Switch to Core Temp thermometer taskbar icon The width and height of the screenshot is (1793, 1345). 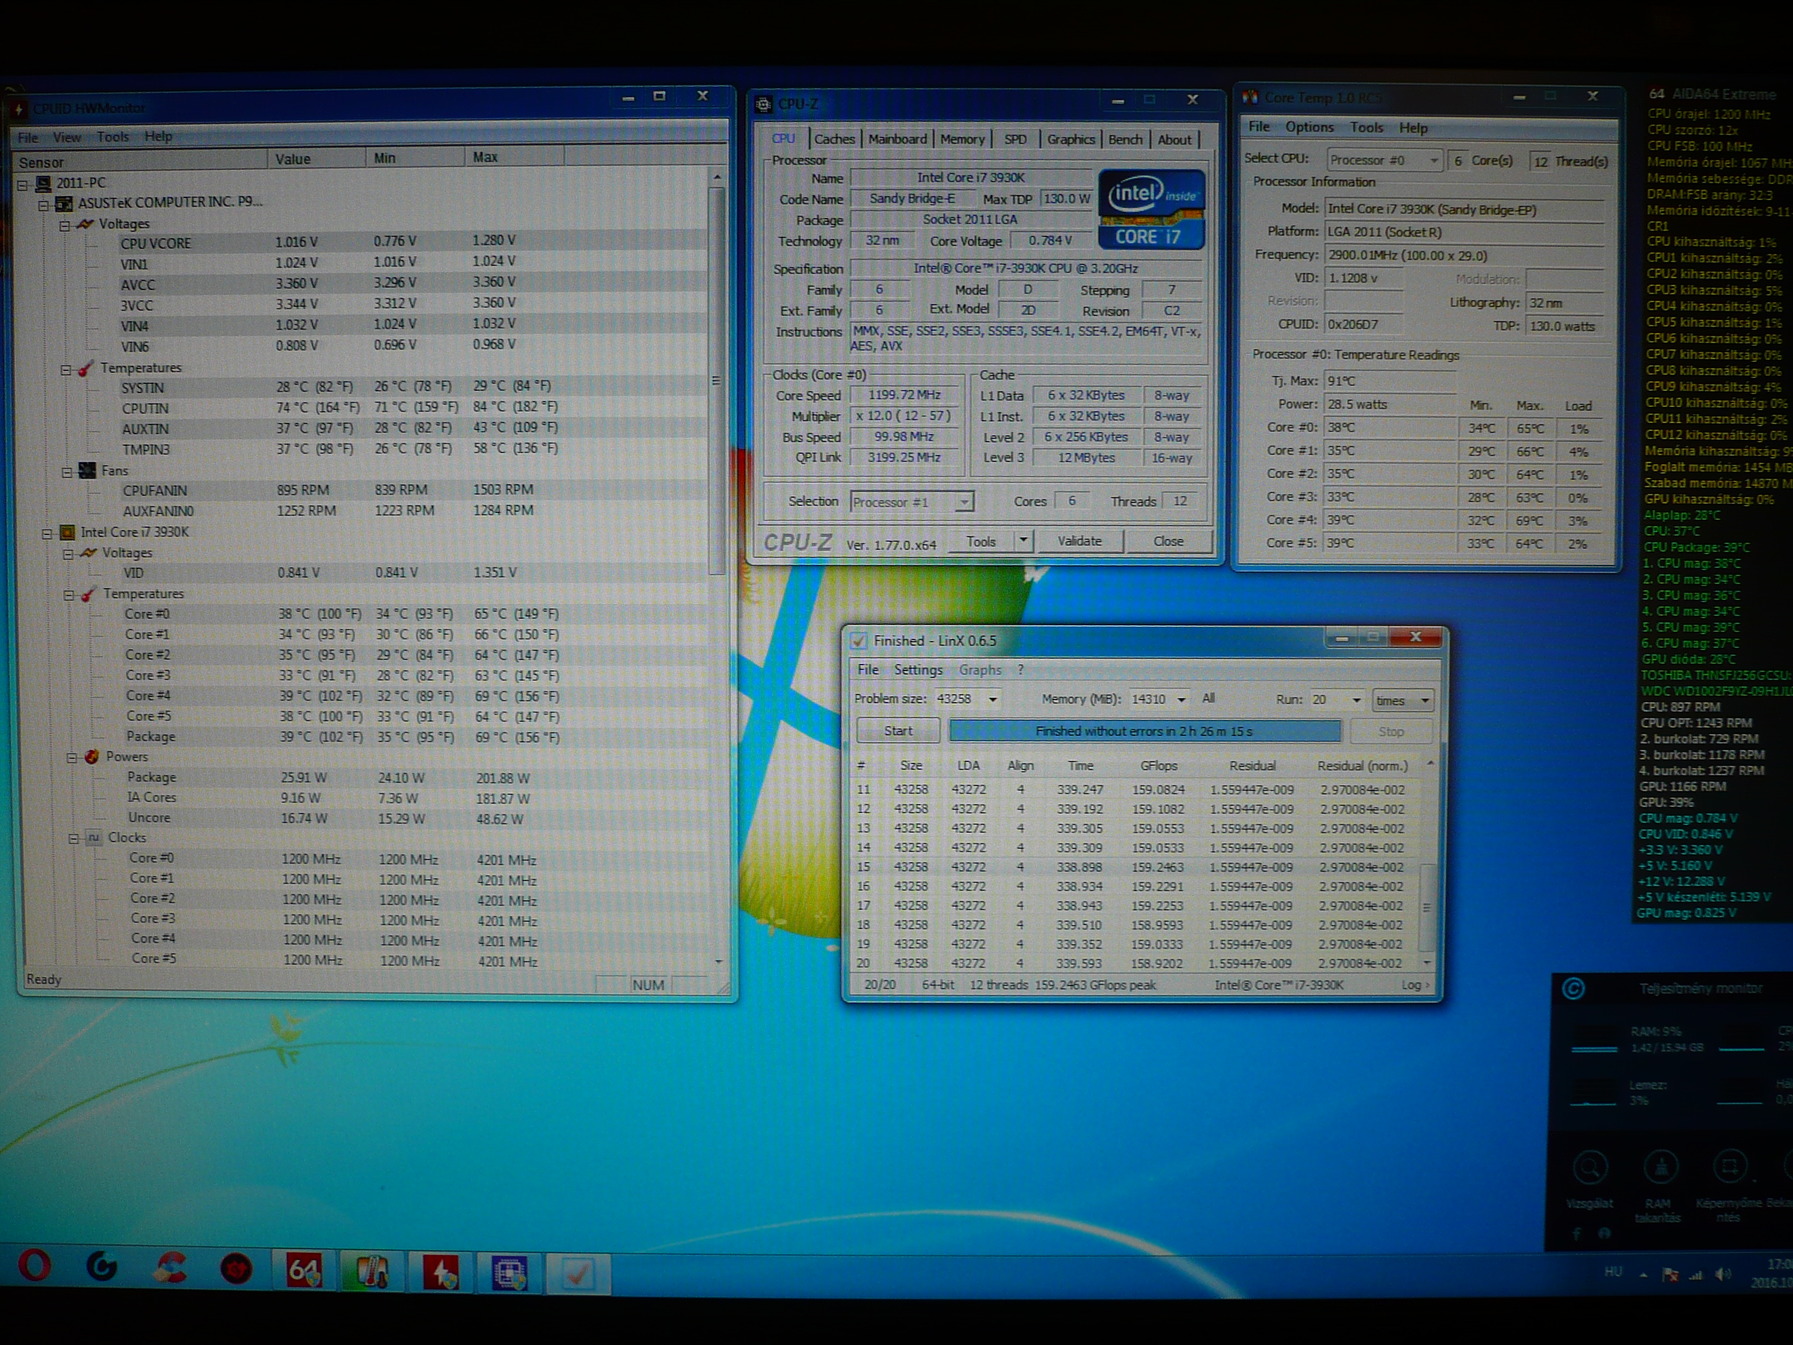pos(372,1272)
